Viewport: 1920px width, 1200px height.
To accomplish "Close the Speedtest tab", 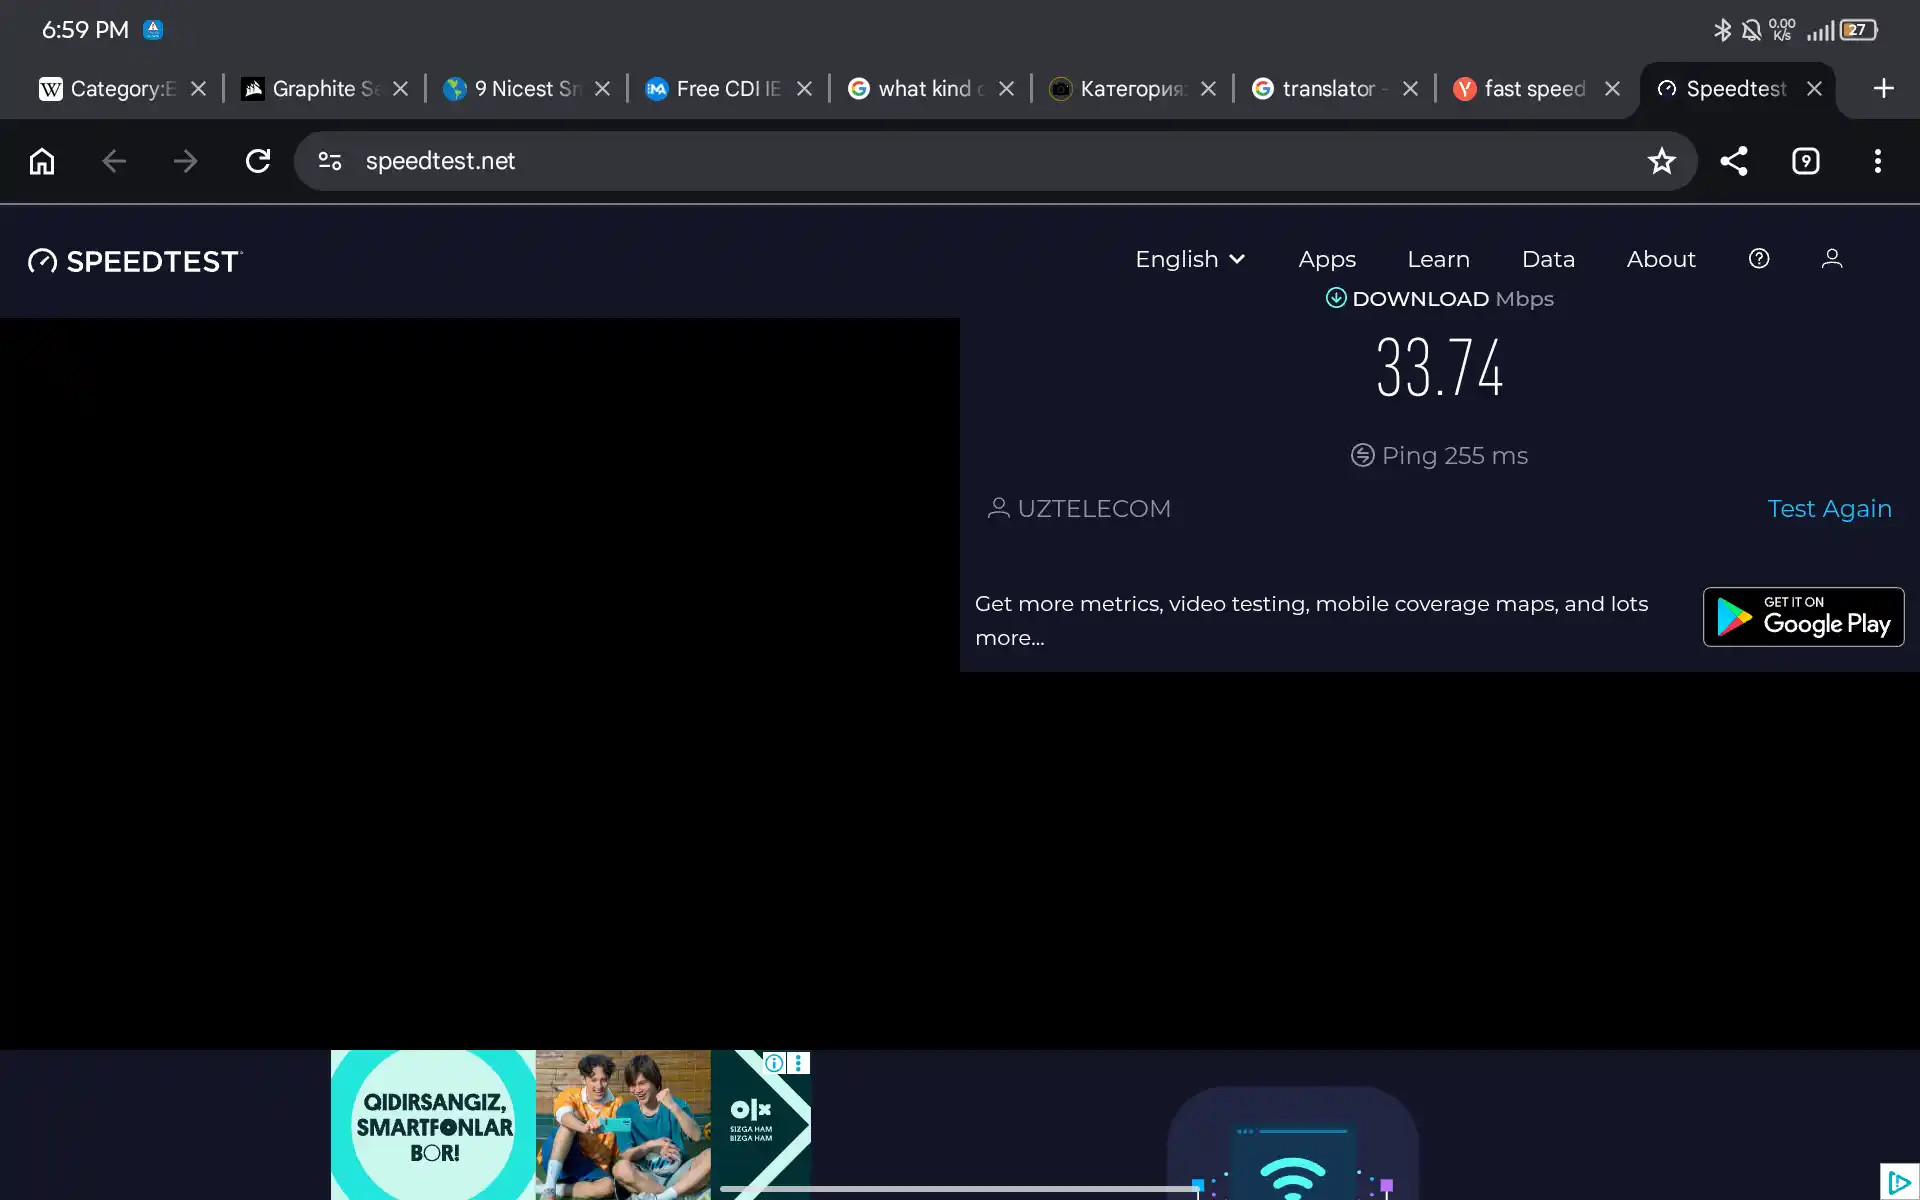I will coord(1814,89).
